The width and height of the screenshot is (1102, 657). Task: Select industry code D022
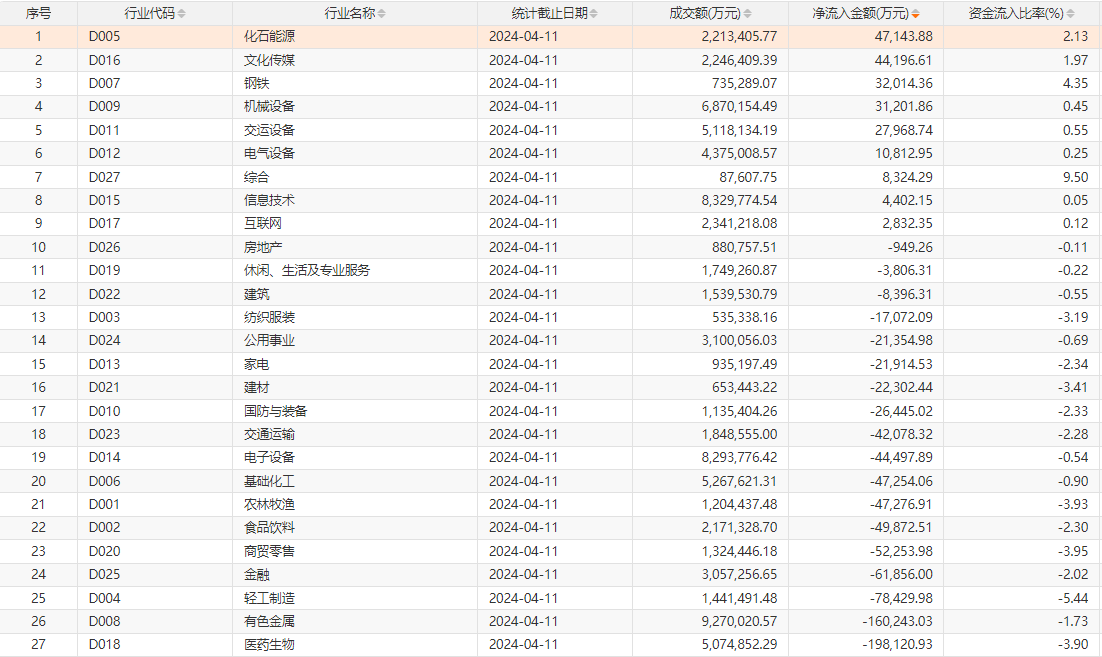(104, 294)
